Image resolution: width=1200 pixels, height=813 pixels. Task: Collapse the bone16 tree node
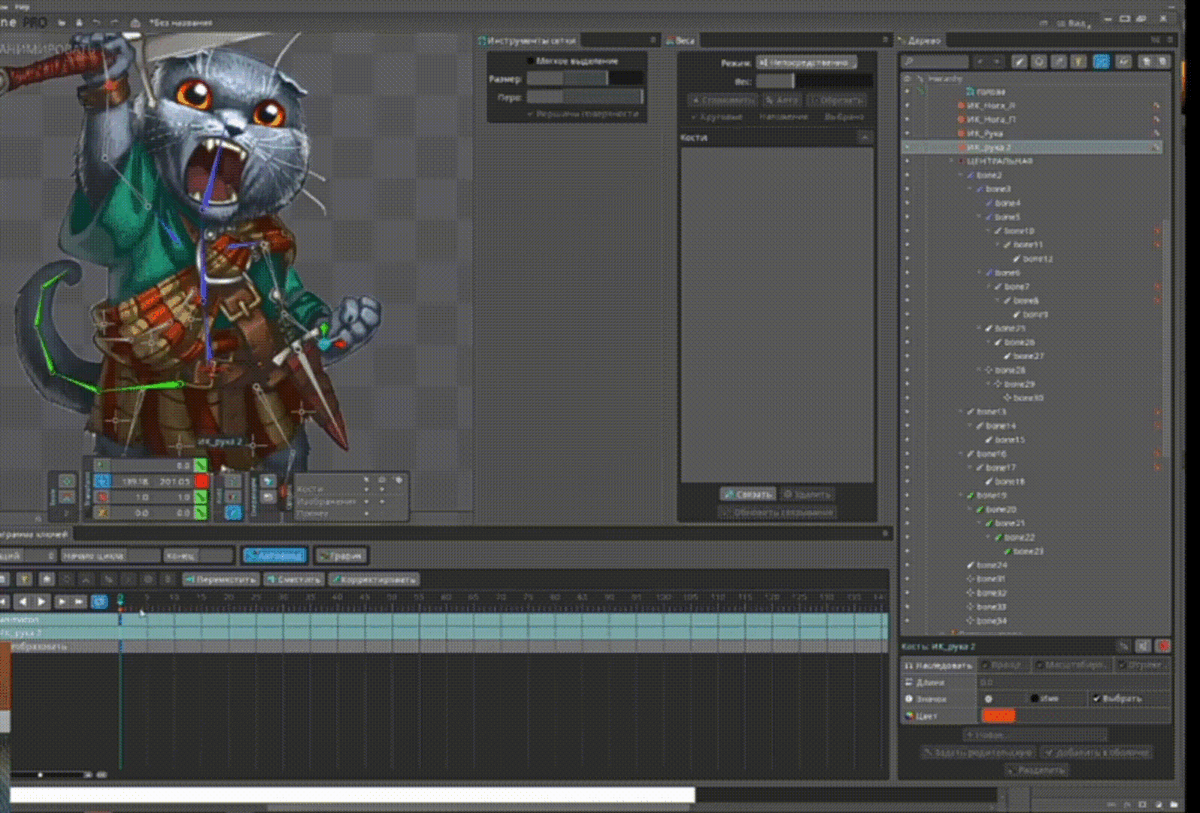click(x=961, y=453)
